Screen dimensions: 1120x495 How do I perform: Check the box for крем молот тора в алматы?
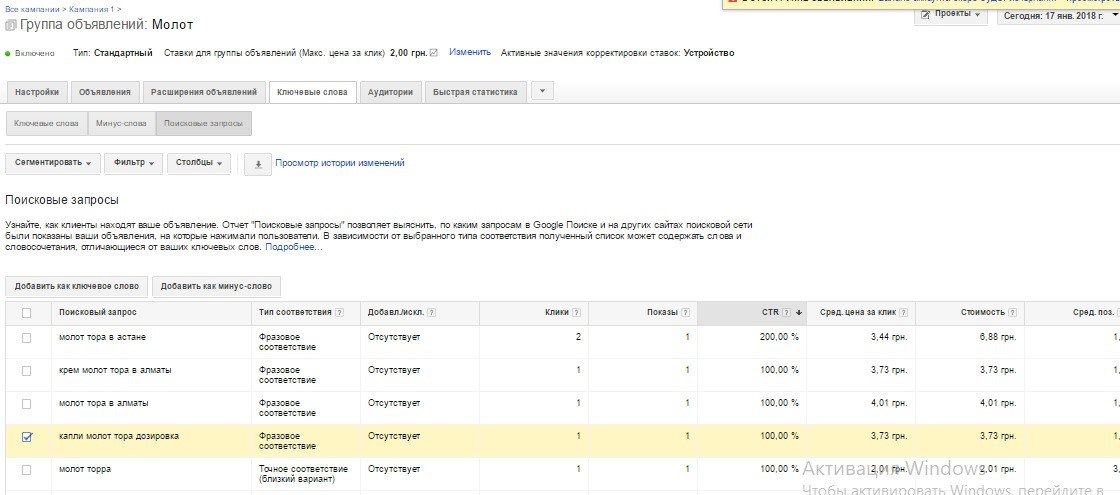(26, 371)
